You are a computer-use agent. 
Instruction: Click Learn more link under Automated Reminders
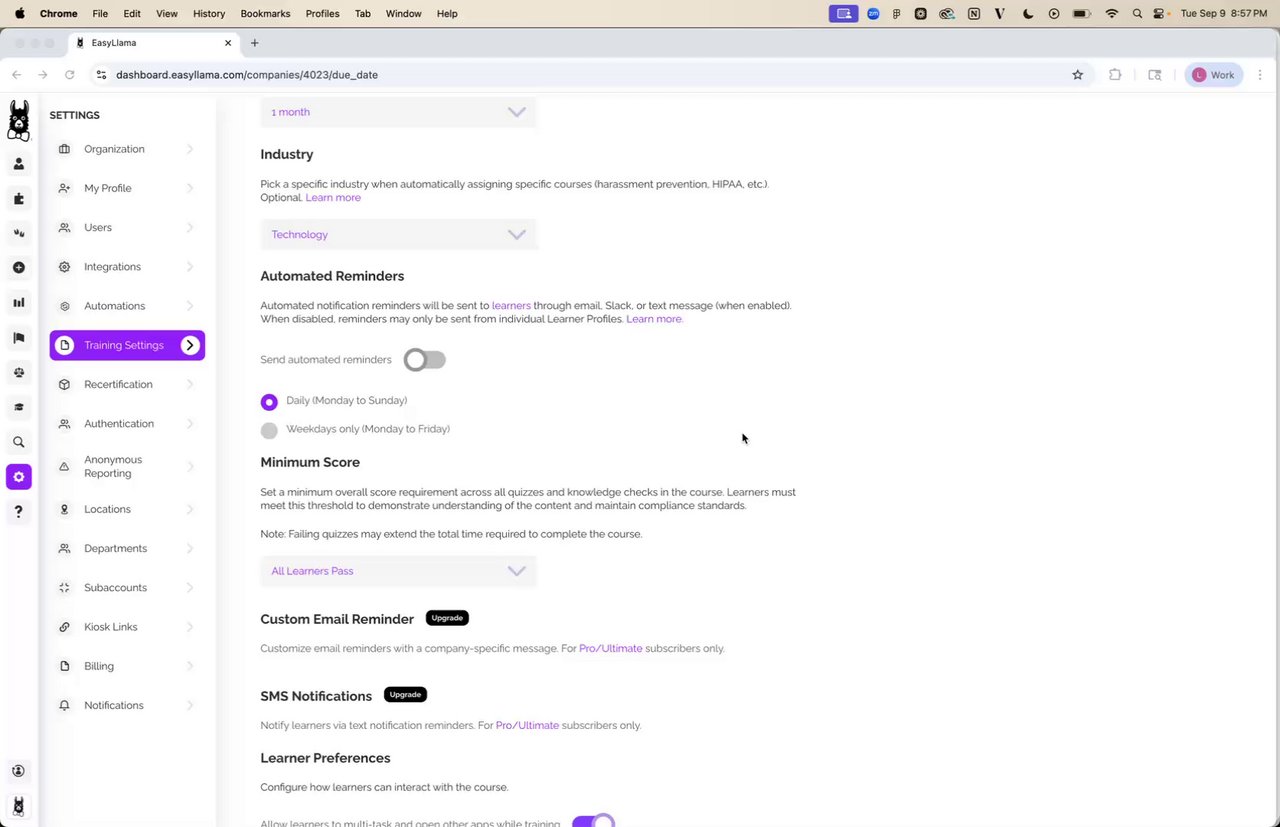[x=654, y=319]
